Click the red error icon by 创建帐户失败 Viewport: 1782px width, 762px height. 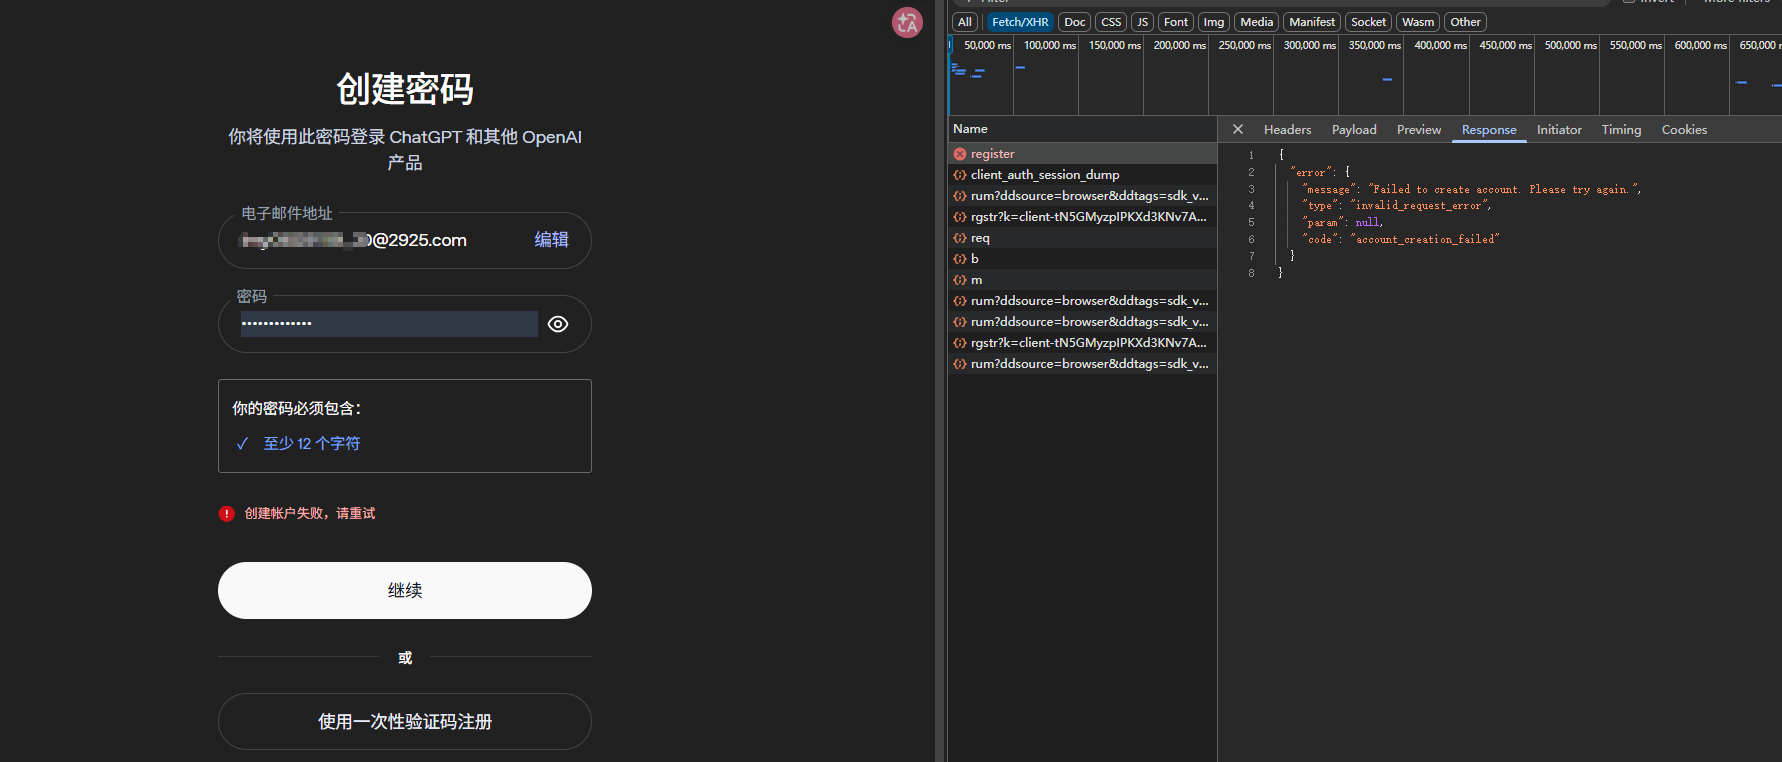click(227, 513)
